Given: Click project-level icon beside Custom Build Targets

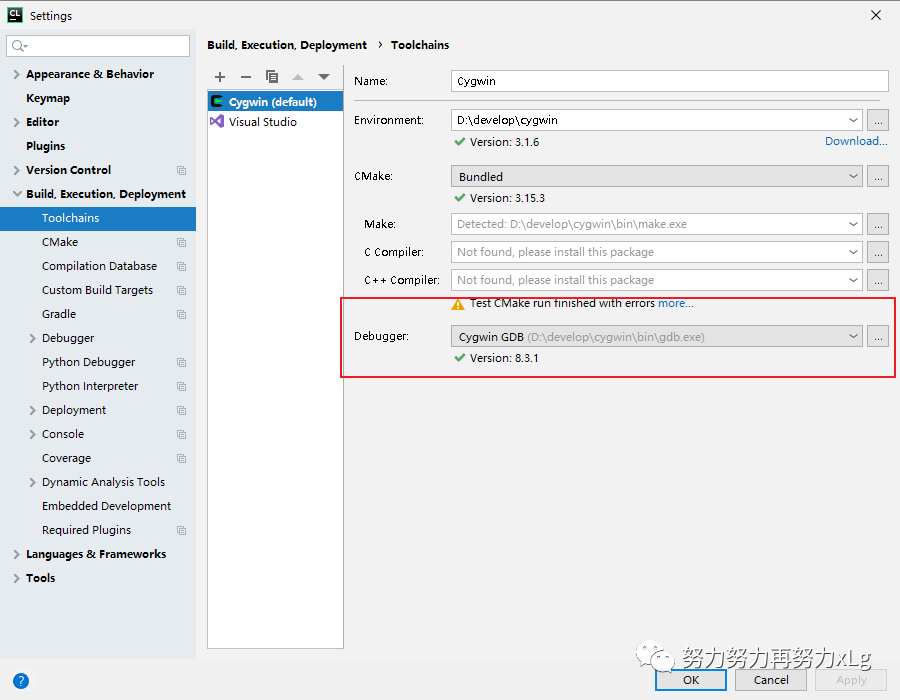Looking at the screenshot, I should [x=181, y=291].
